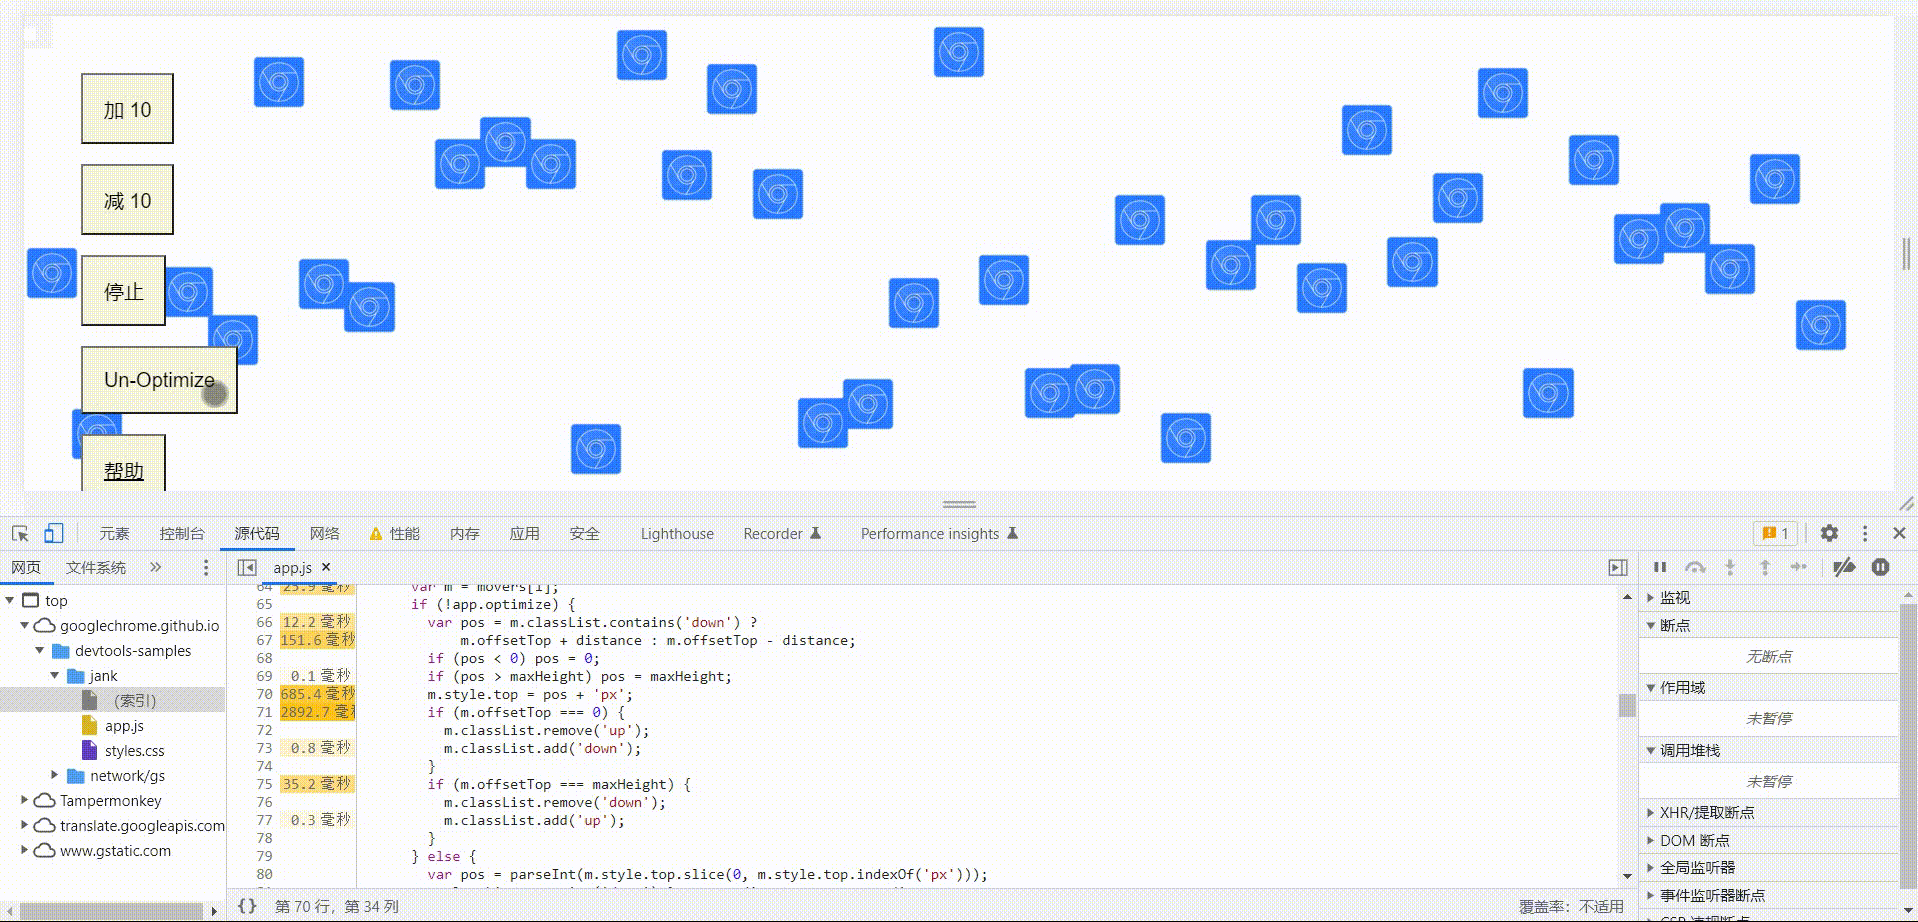Pause script execution

click(x=1660, y=567)
